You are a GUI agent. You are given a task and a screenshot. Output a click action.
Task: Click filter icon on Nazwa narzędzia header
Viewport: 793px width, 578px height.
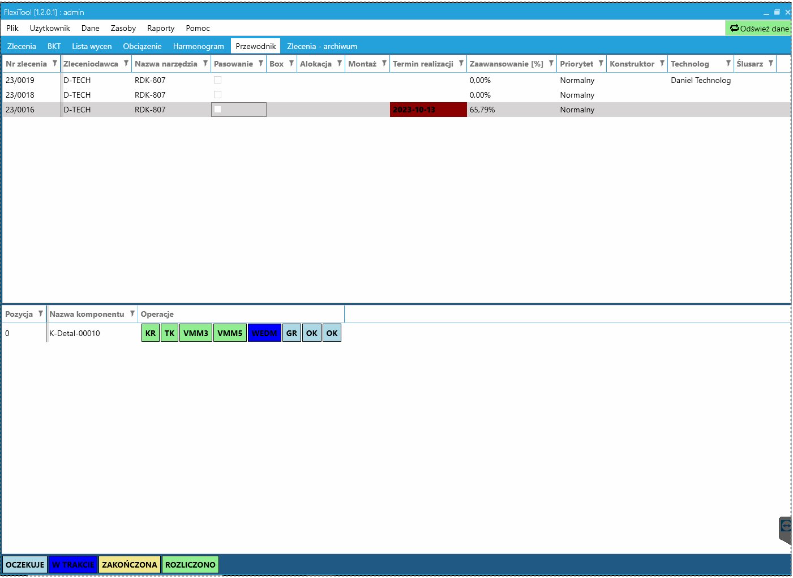(x=204, y=64)
